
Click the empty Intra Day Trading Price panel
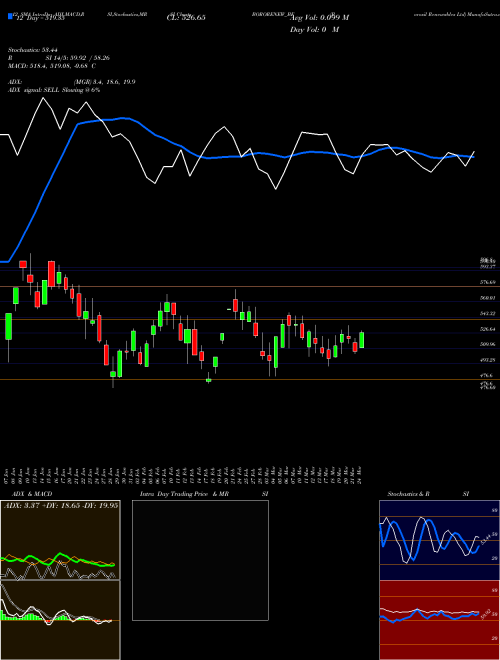200,560
